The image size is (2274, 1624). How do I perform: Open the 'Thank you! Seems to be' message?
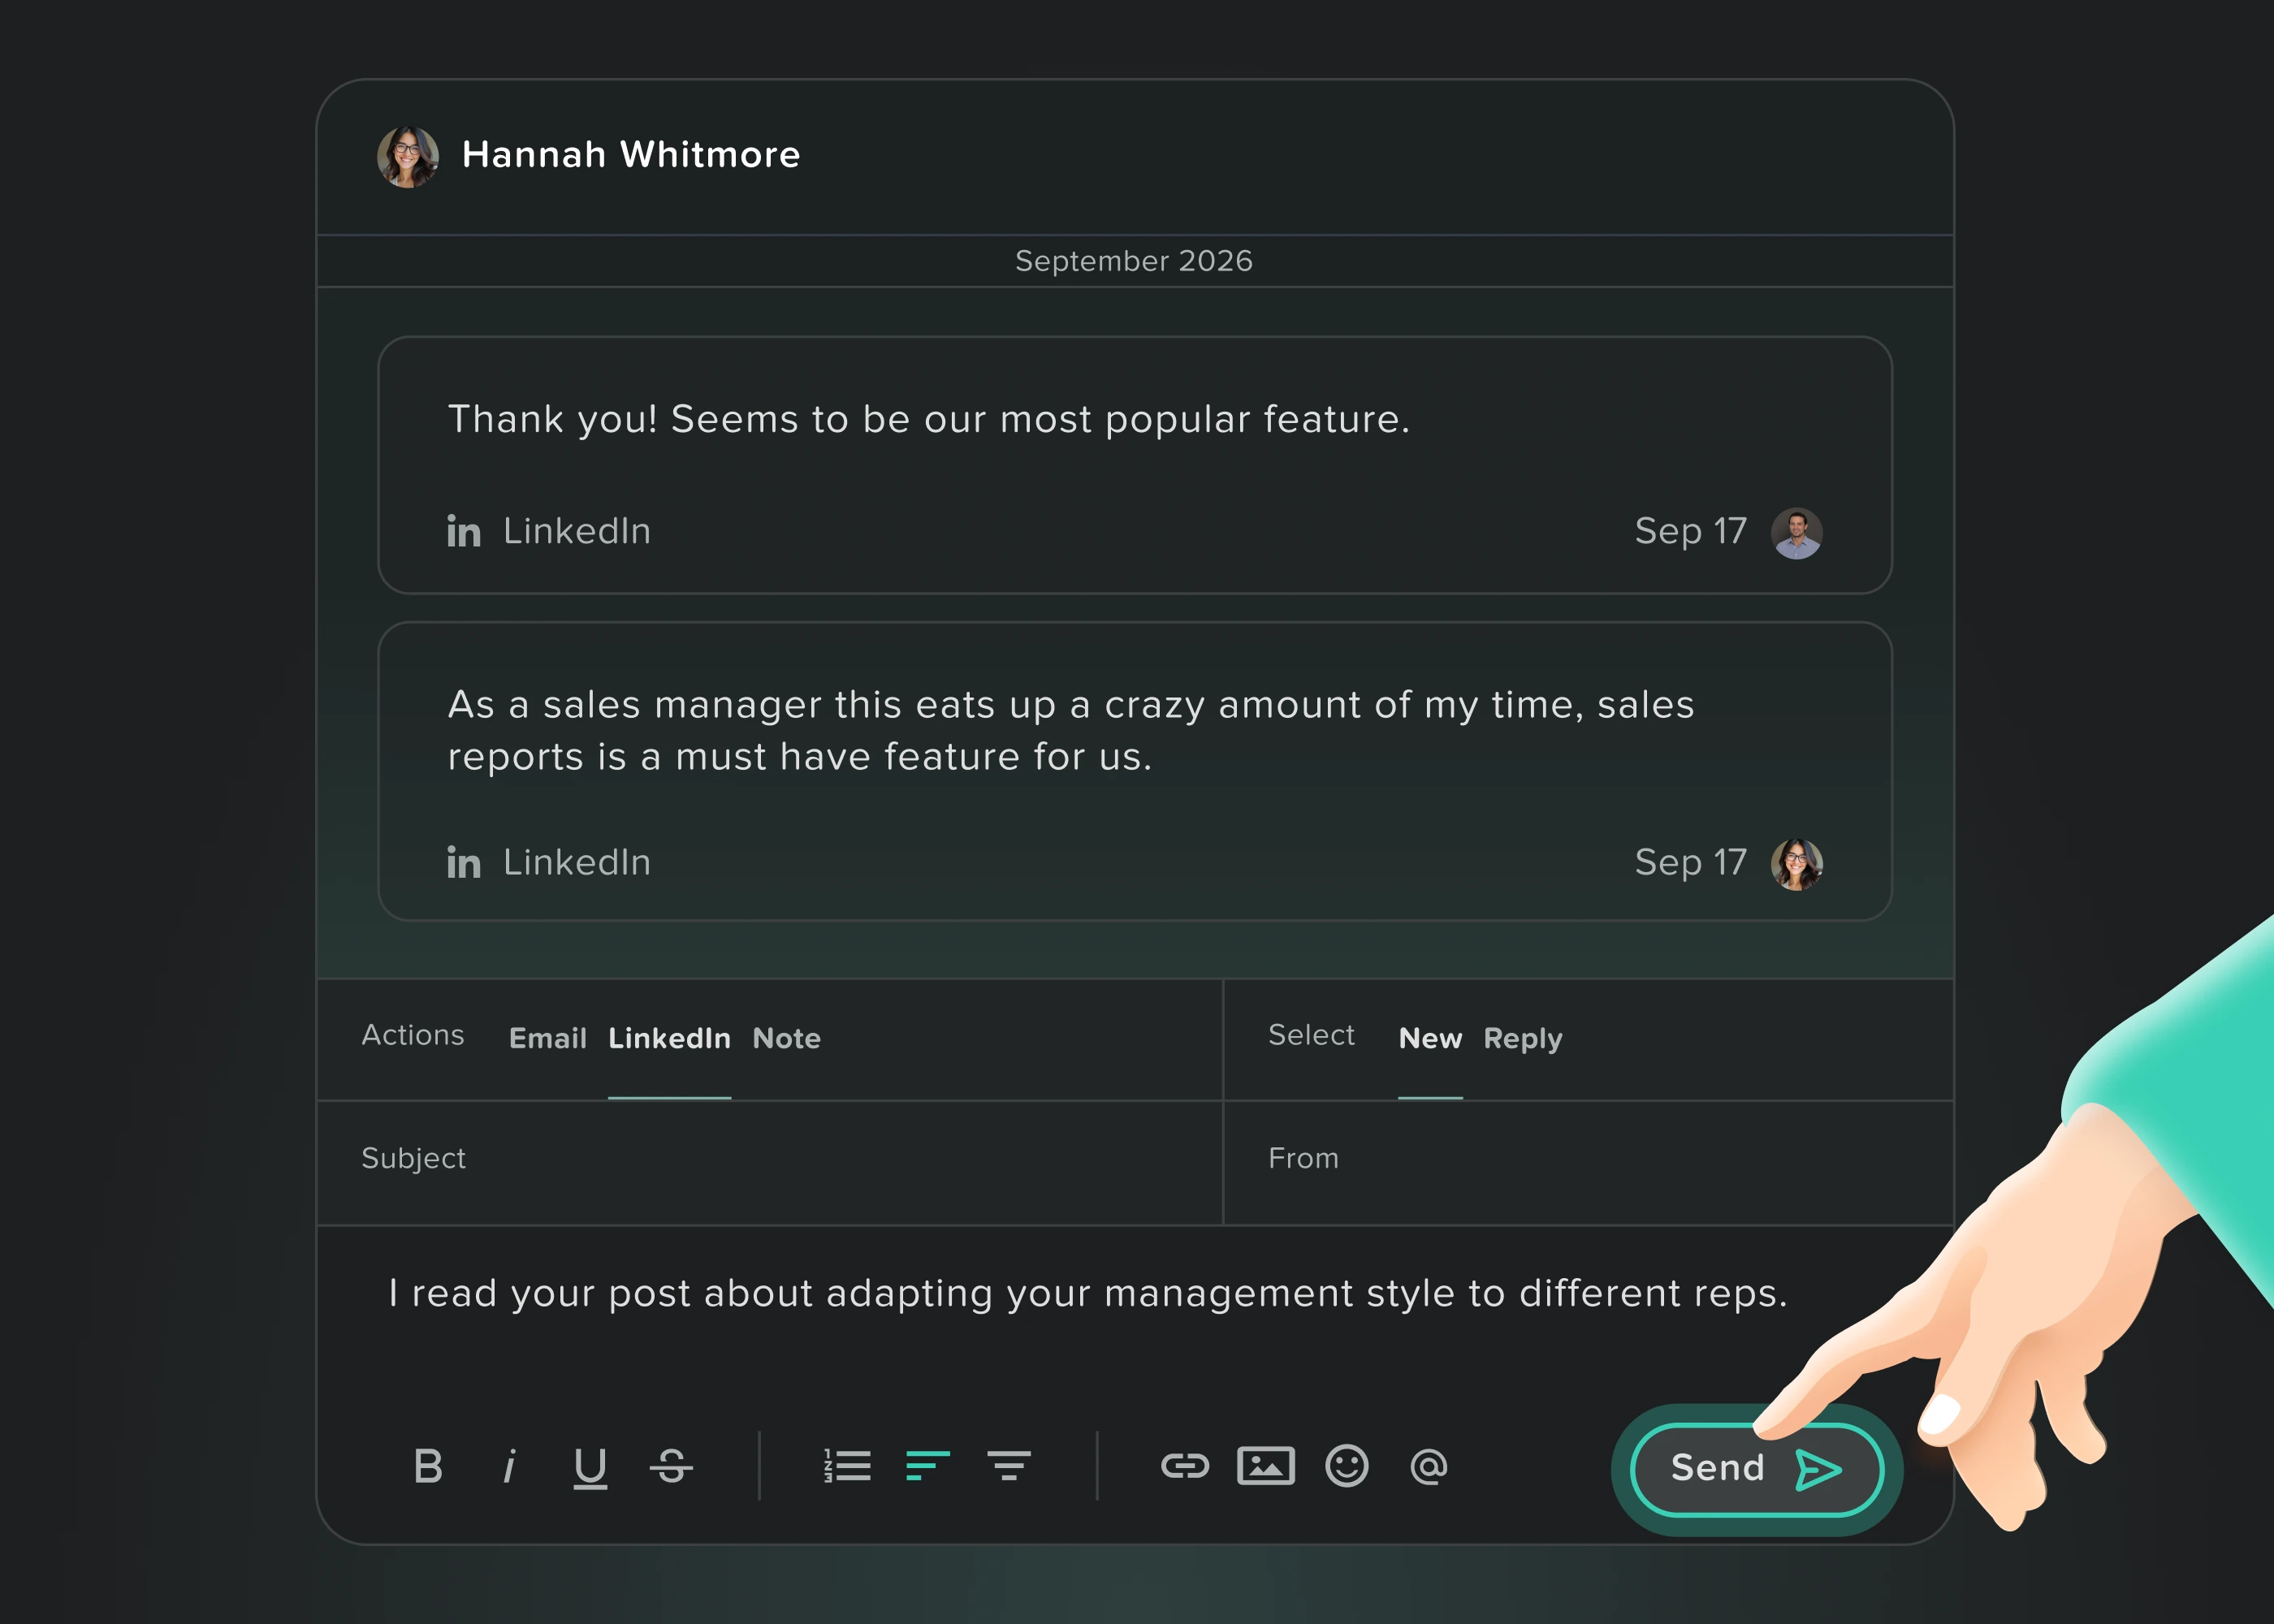tap(1134, 465)
